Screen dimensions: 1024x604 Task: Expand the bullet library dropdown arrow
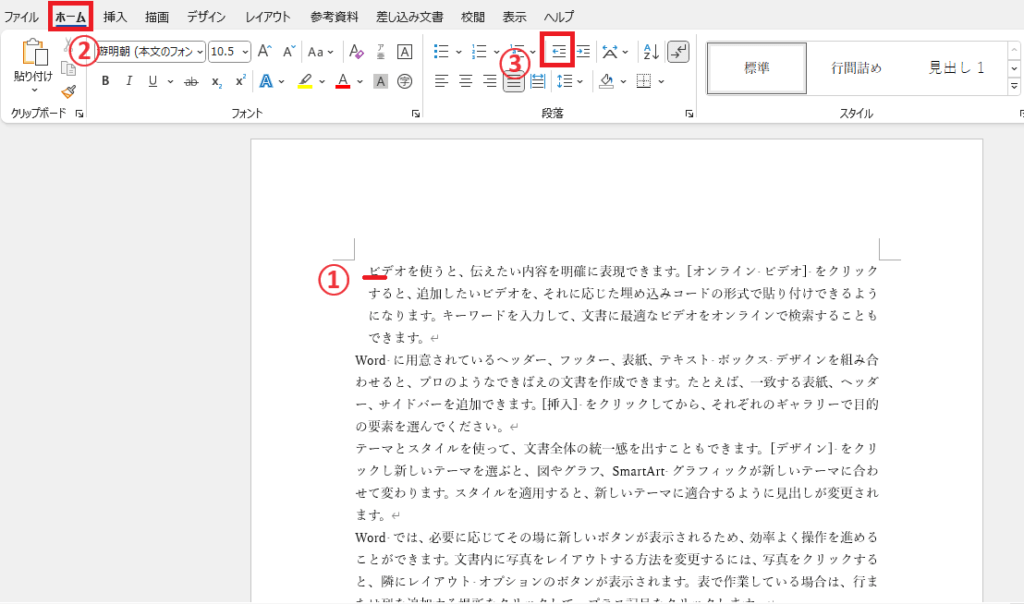(458, 52)
